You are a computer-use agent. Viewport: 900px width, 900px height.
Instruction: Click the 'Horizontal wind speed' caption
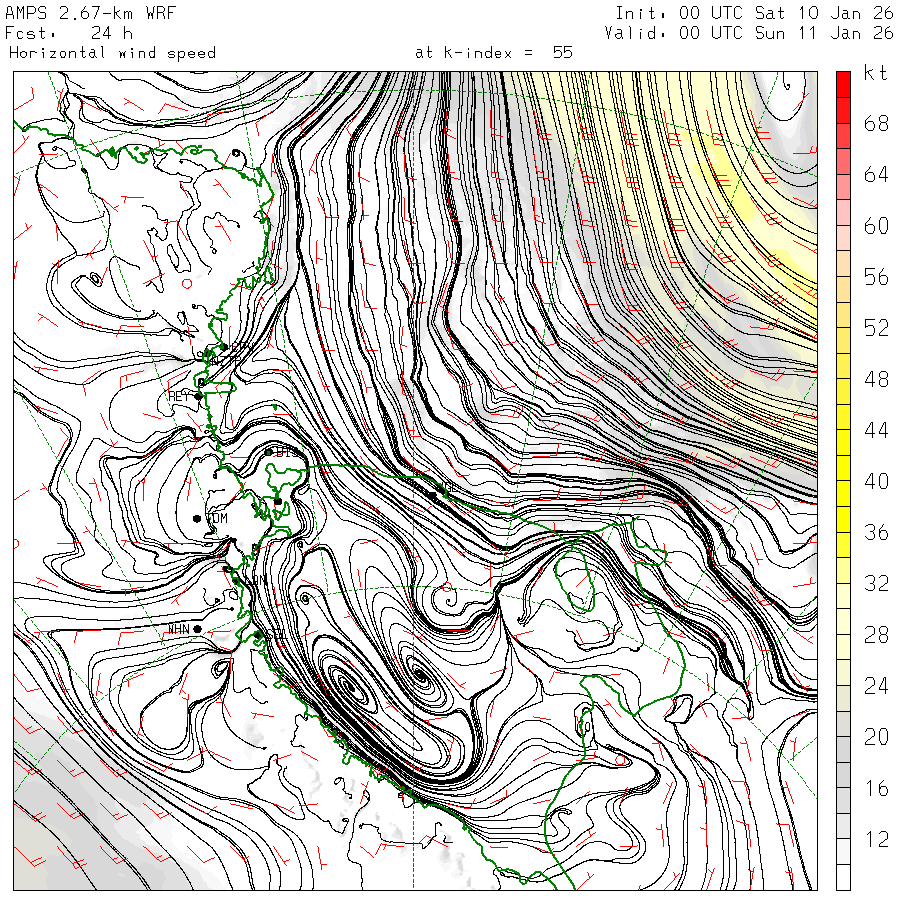tap(112, 53)
